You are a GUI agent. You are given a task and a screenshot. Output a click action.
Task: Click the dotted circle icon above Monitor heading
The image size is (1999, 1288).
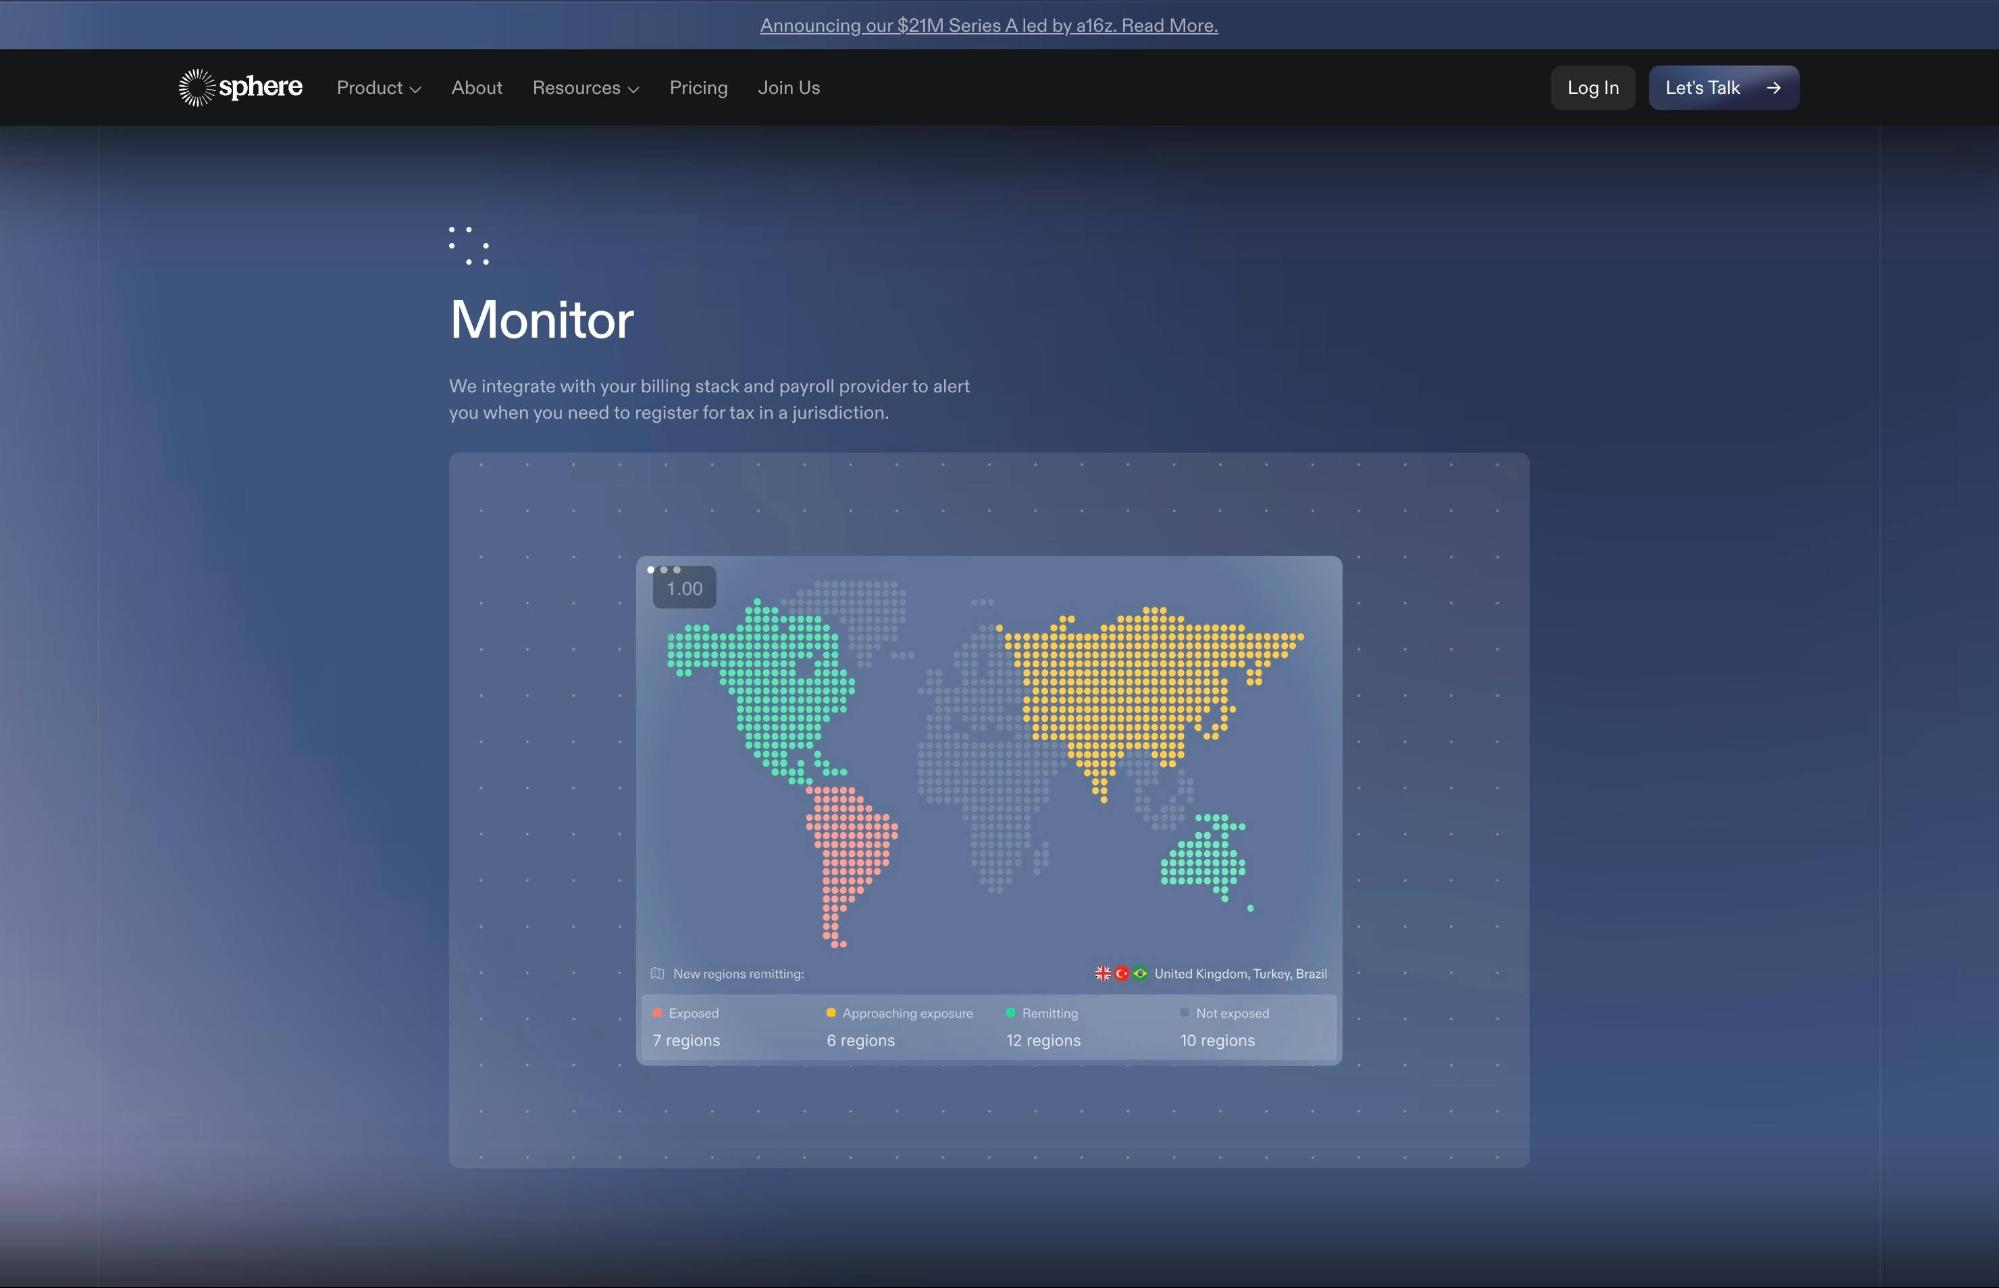[x=469, y=245]
